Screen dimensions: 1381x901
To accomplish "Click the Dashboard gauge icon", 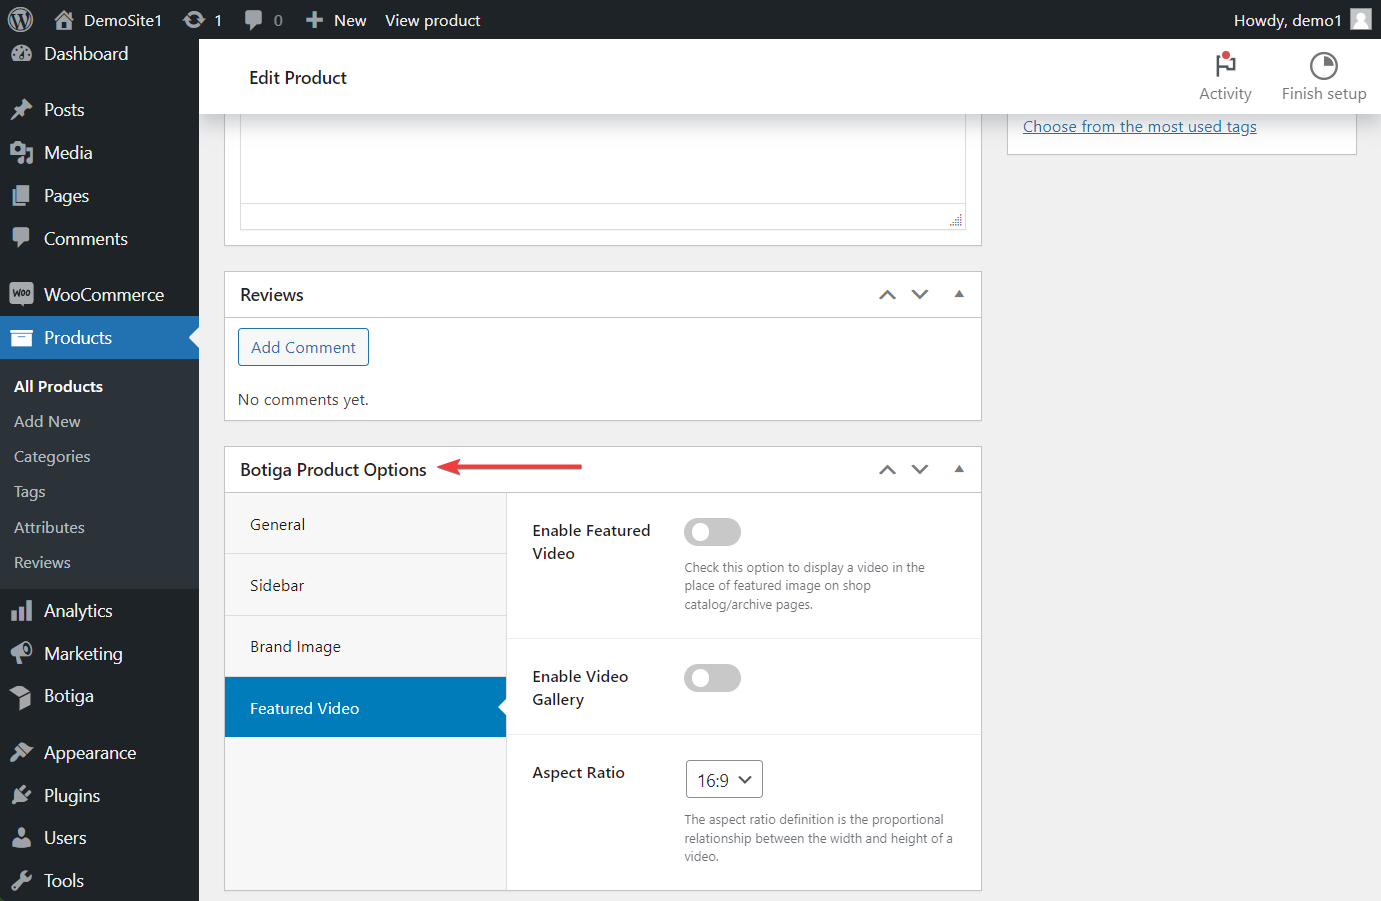I will tap(21, 54).
